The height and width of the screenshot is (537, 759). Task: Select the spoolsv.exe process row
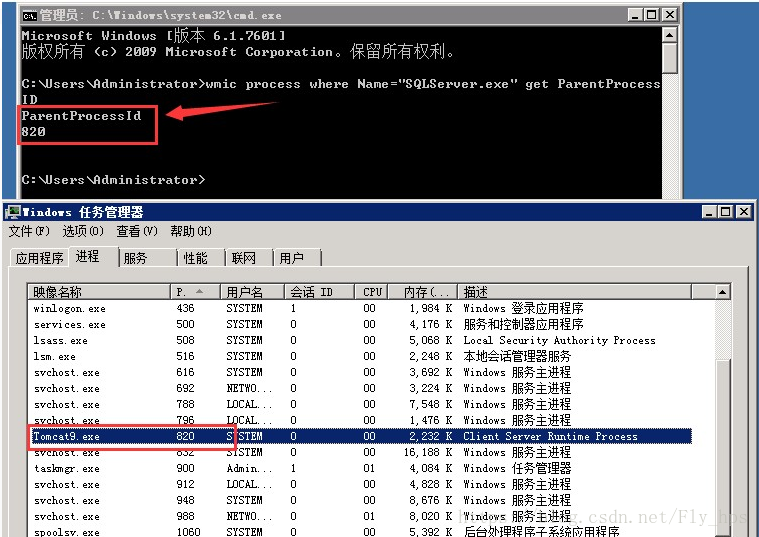point(360,531)
